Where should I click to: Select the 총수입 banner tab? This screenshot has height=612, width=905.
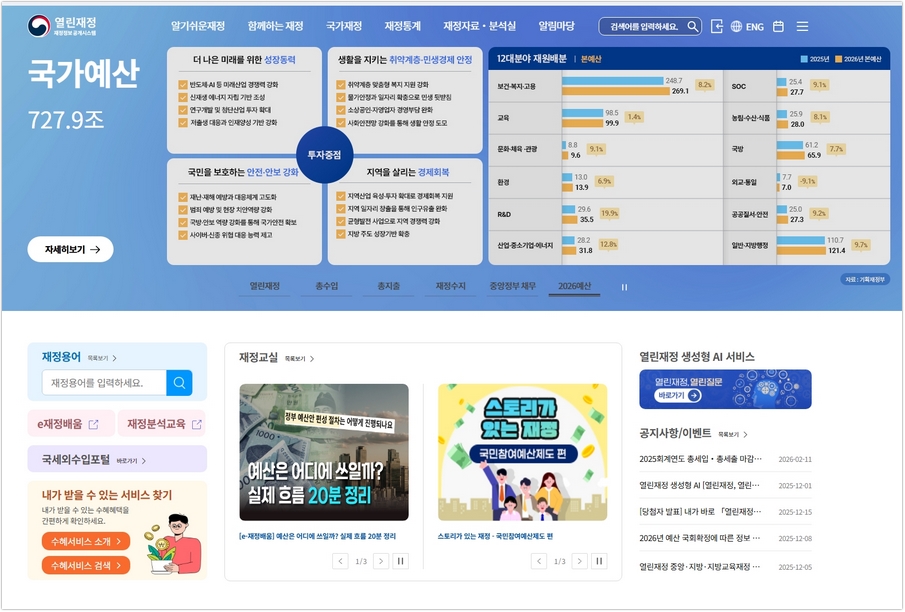point(326,287)
